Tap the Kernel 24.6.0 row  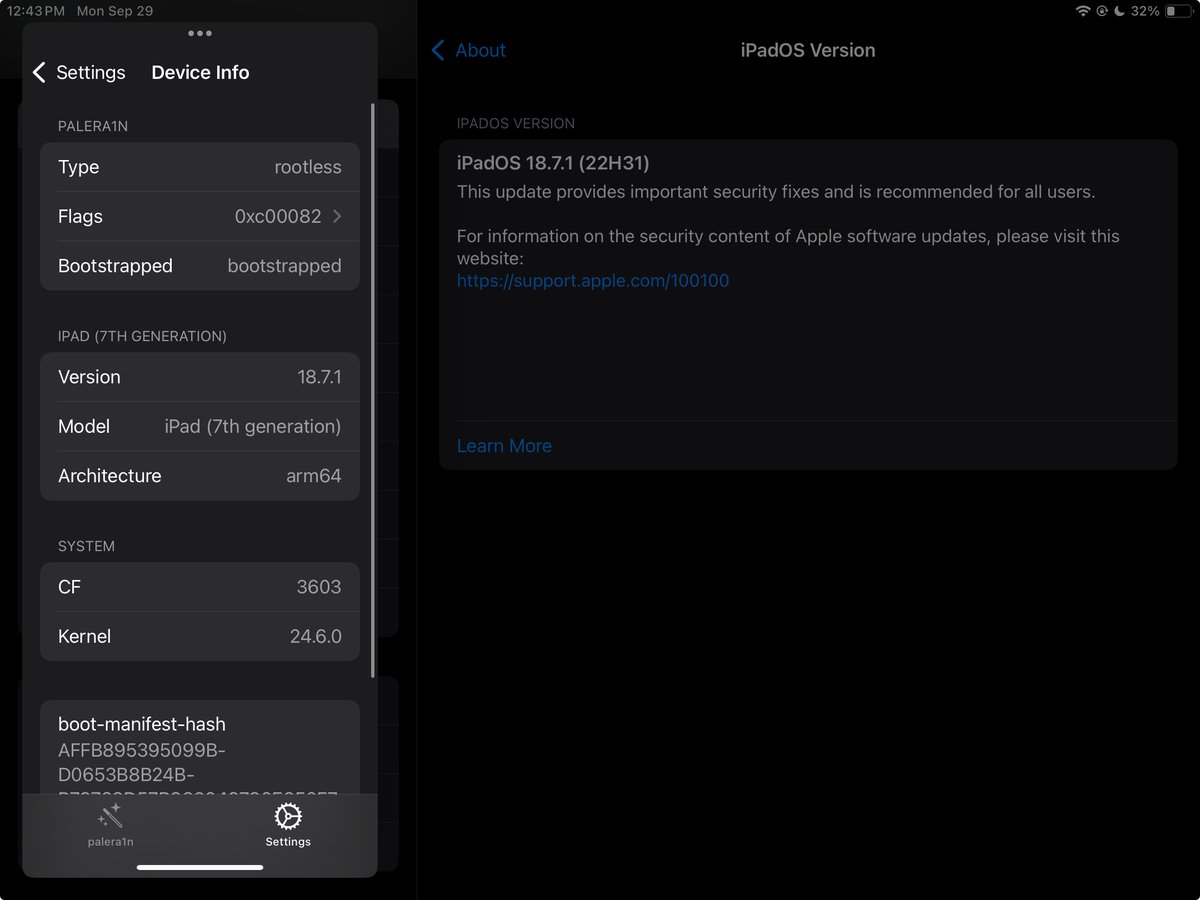(200, 636)
